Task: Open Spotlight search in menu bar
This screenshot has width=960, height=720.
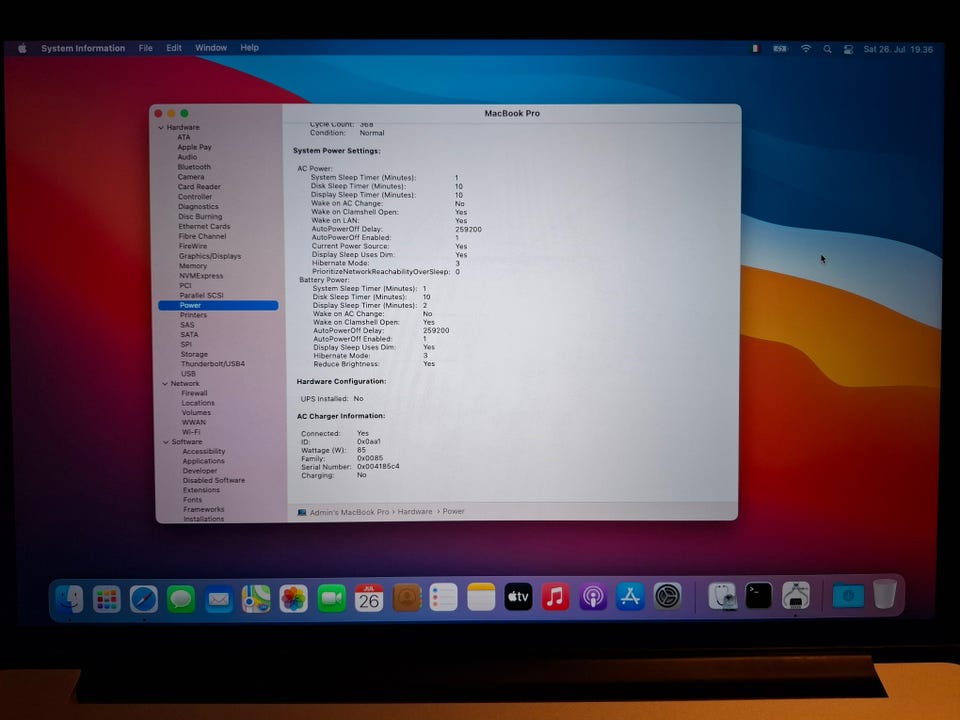Action: pos(827,49)
